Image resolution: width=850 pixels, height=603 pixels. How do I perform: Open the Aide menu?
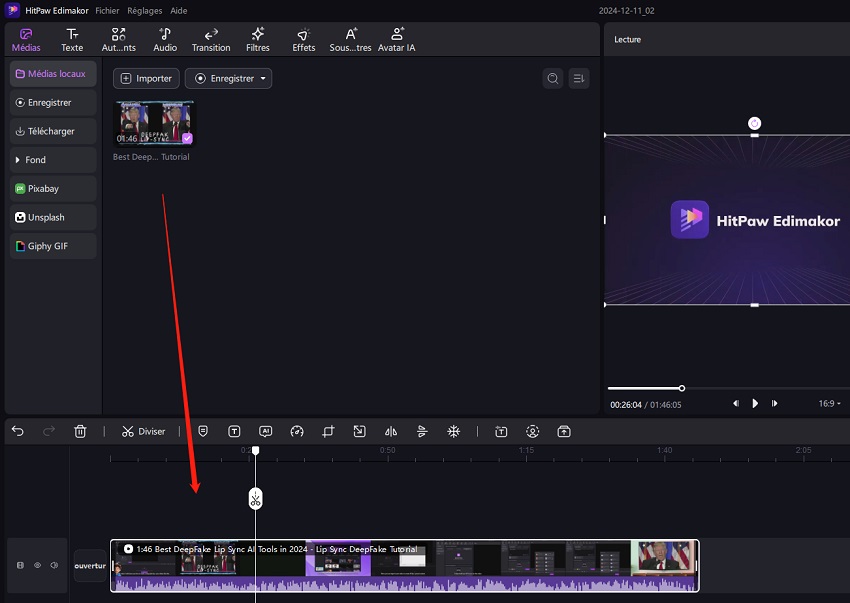(x=179, y=10)
